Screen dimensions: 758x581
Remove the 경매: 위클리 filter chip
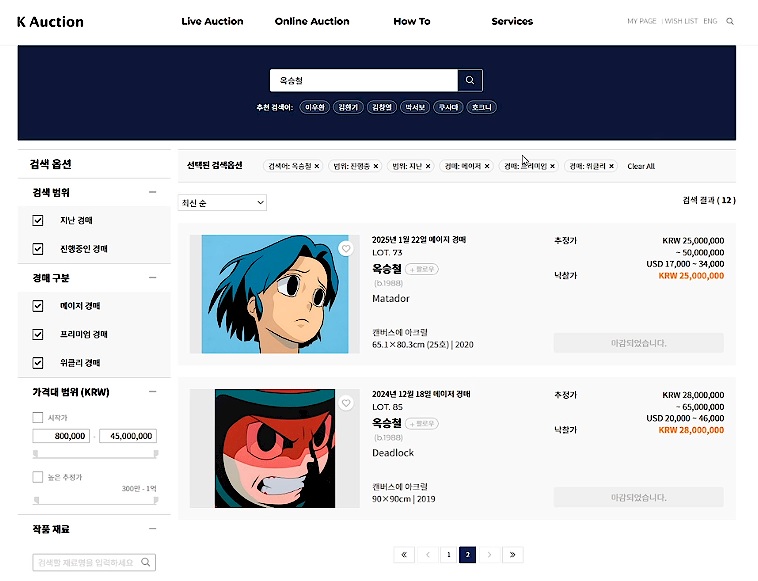click(611, 166)
